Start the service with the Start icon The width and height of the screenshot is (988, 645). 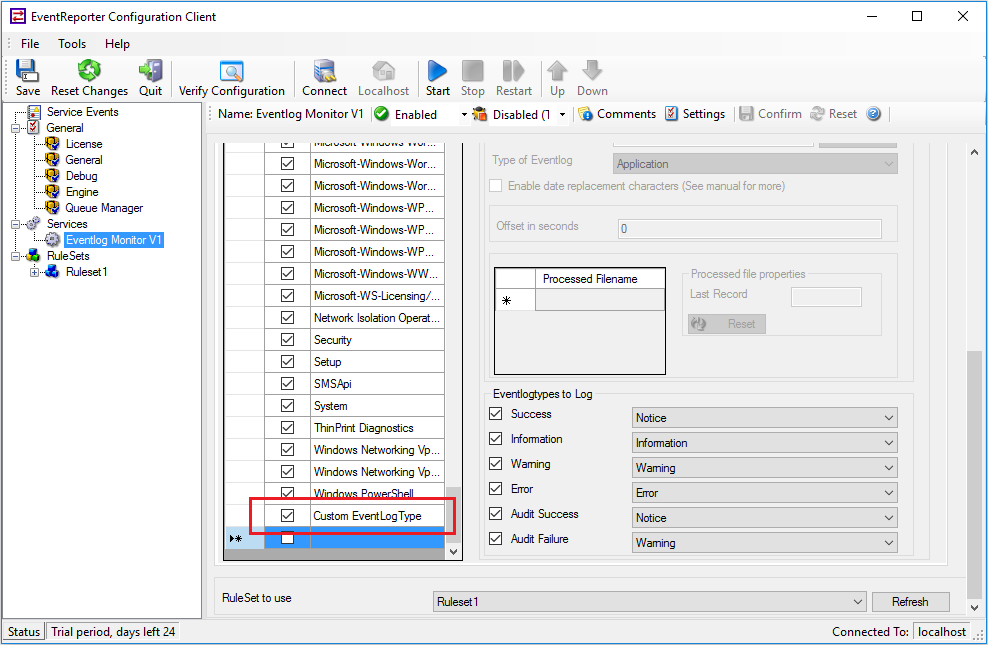pos(437,78)
